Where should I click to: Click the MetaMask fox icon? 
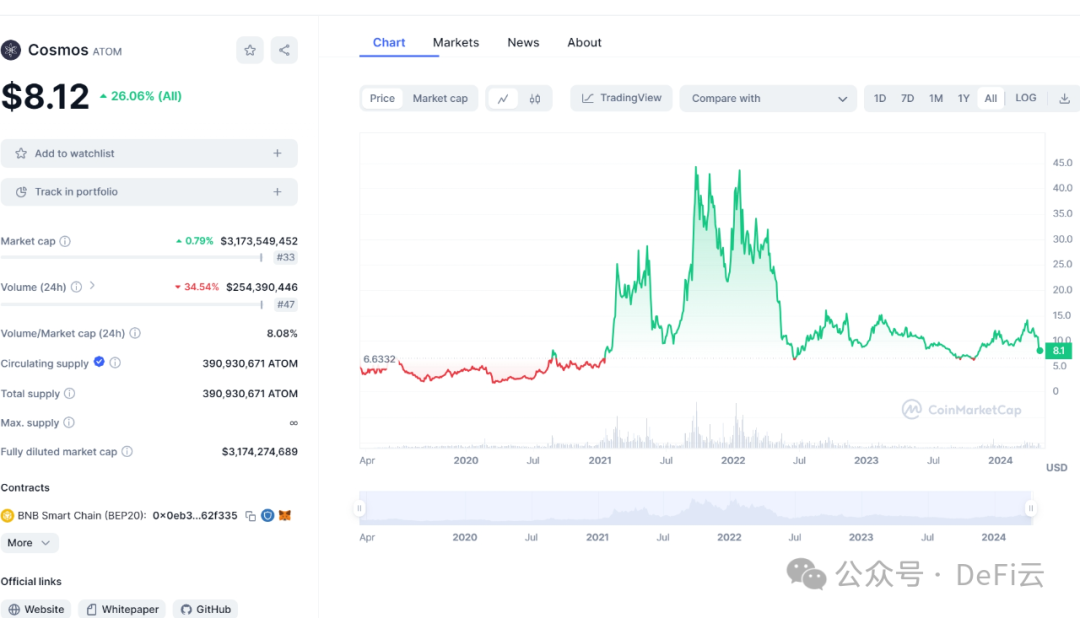(x=285, y=516)
